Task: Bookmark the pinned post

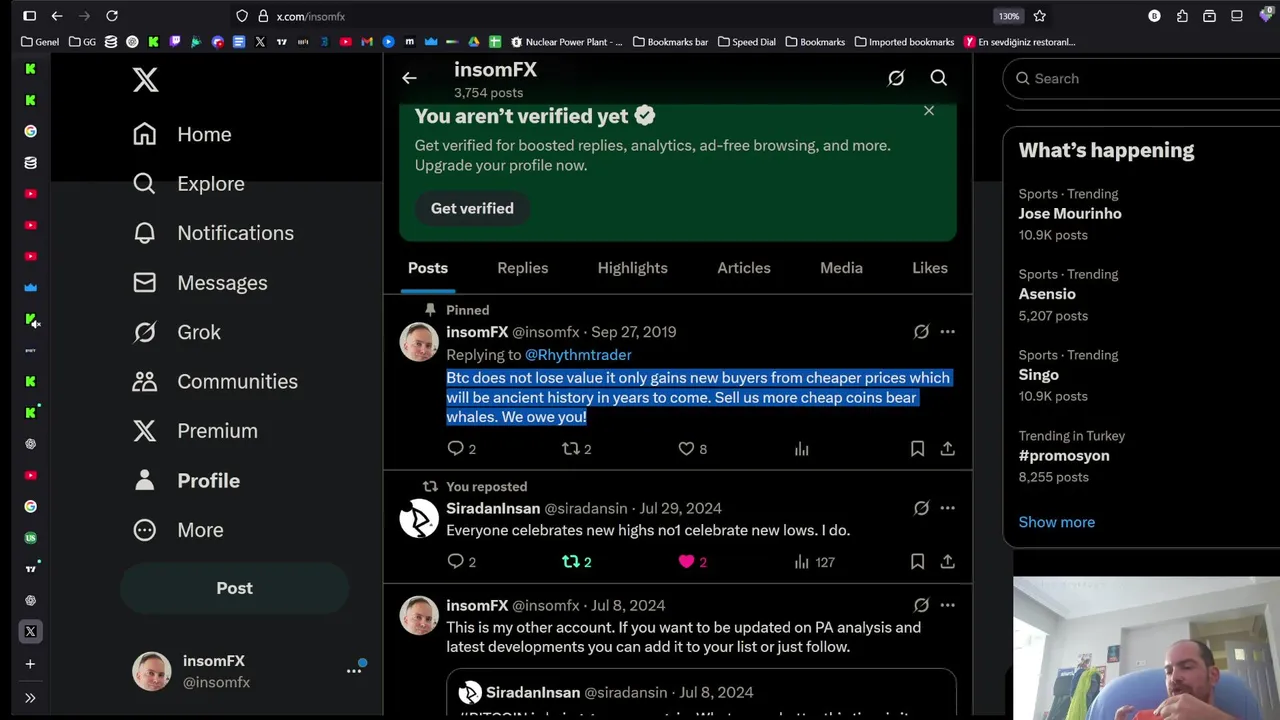Action: [x=917, y=449]
